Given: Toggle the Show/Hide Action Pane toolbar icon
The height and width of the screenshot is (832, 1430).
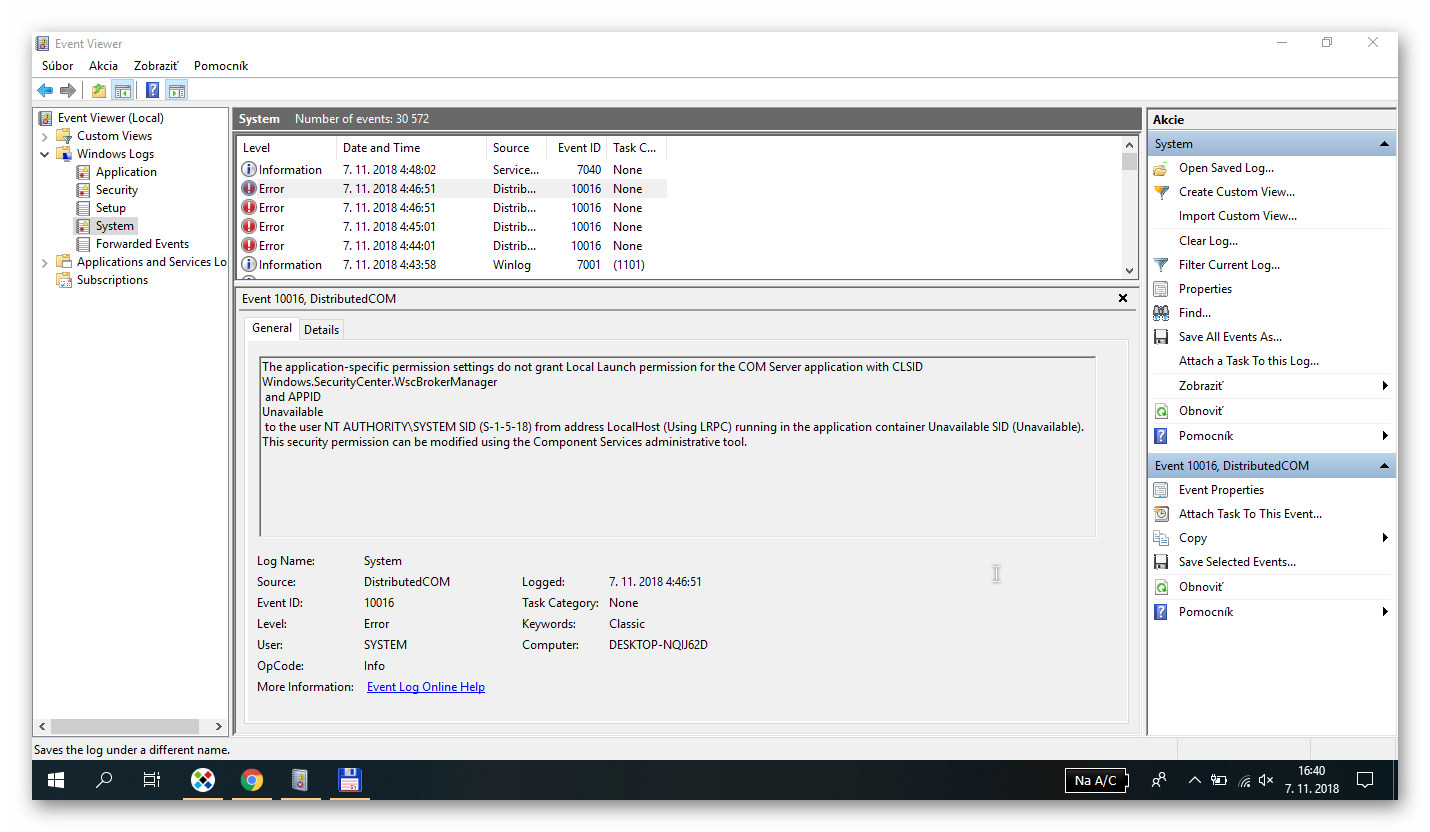Looking at the screenshot, I should point(177,91).
